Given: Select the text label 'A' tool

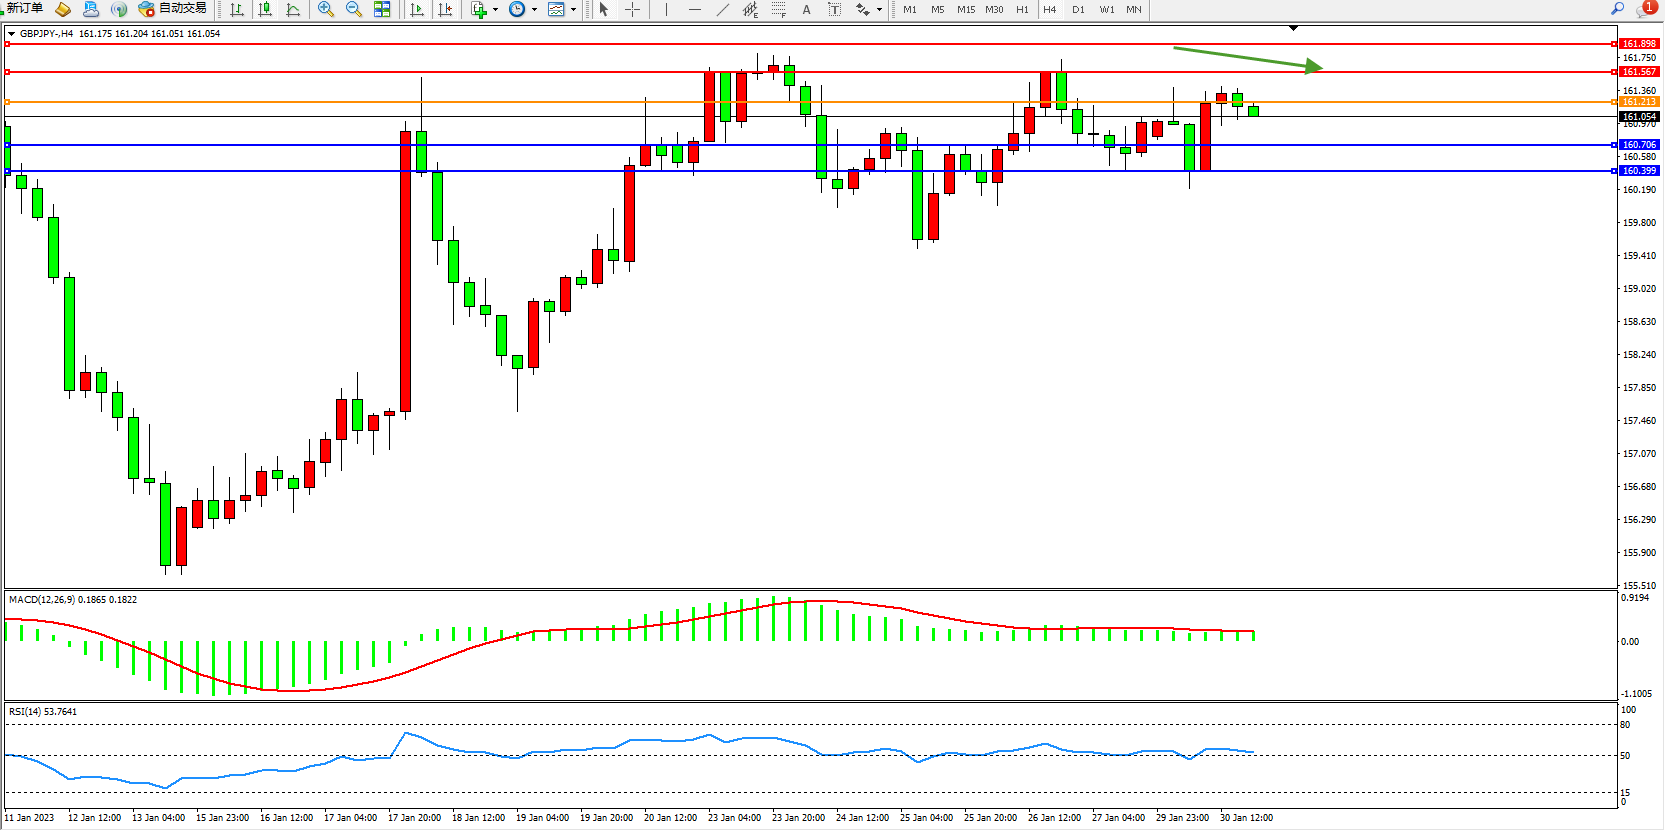Looking at the screenshot, I should tap(806, 9).
